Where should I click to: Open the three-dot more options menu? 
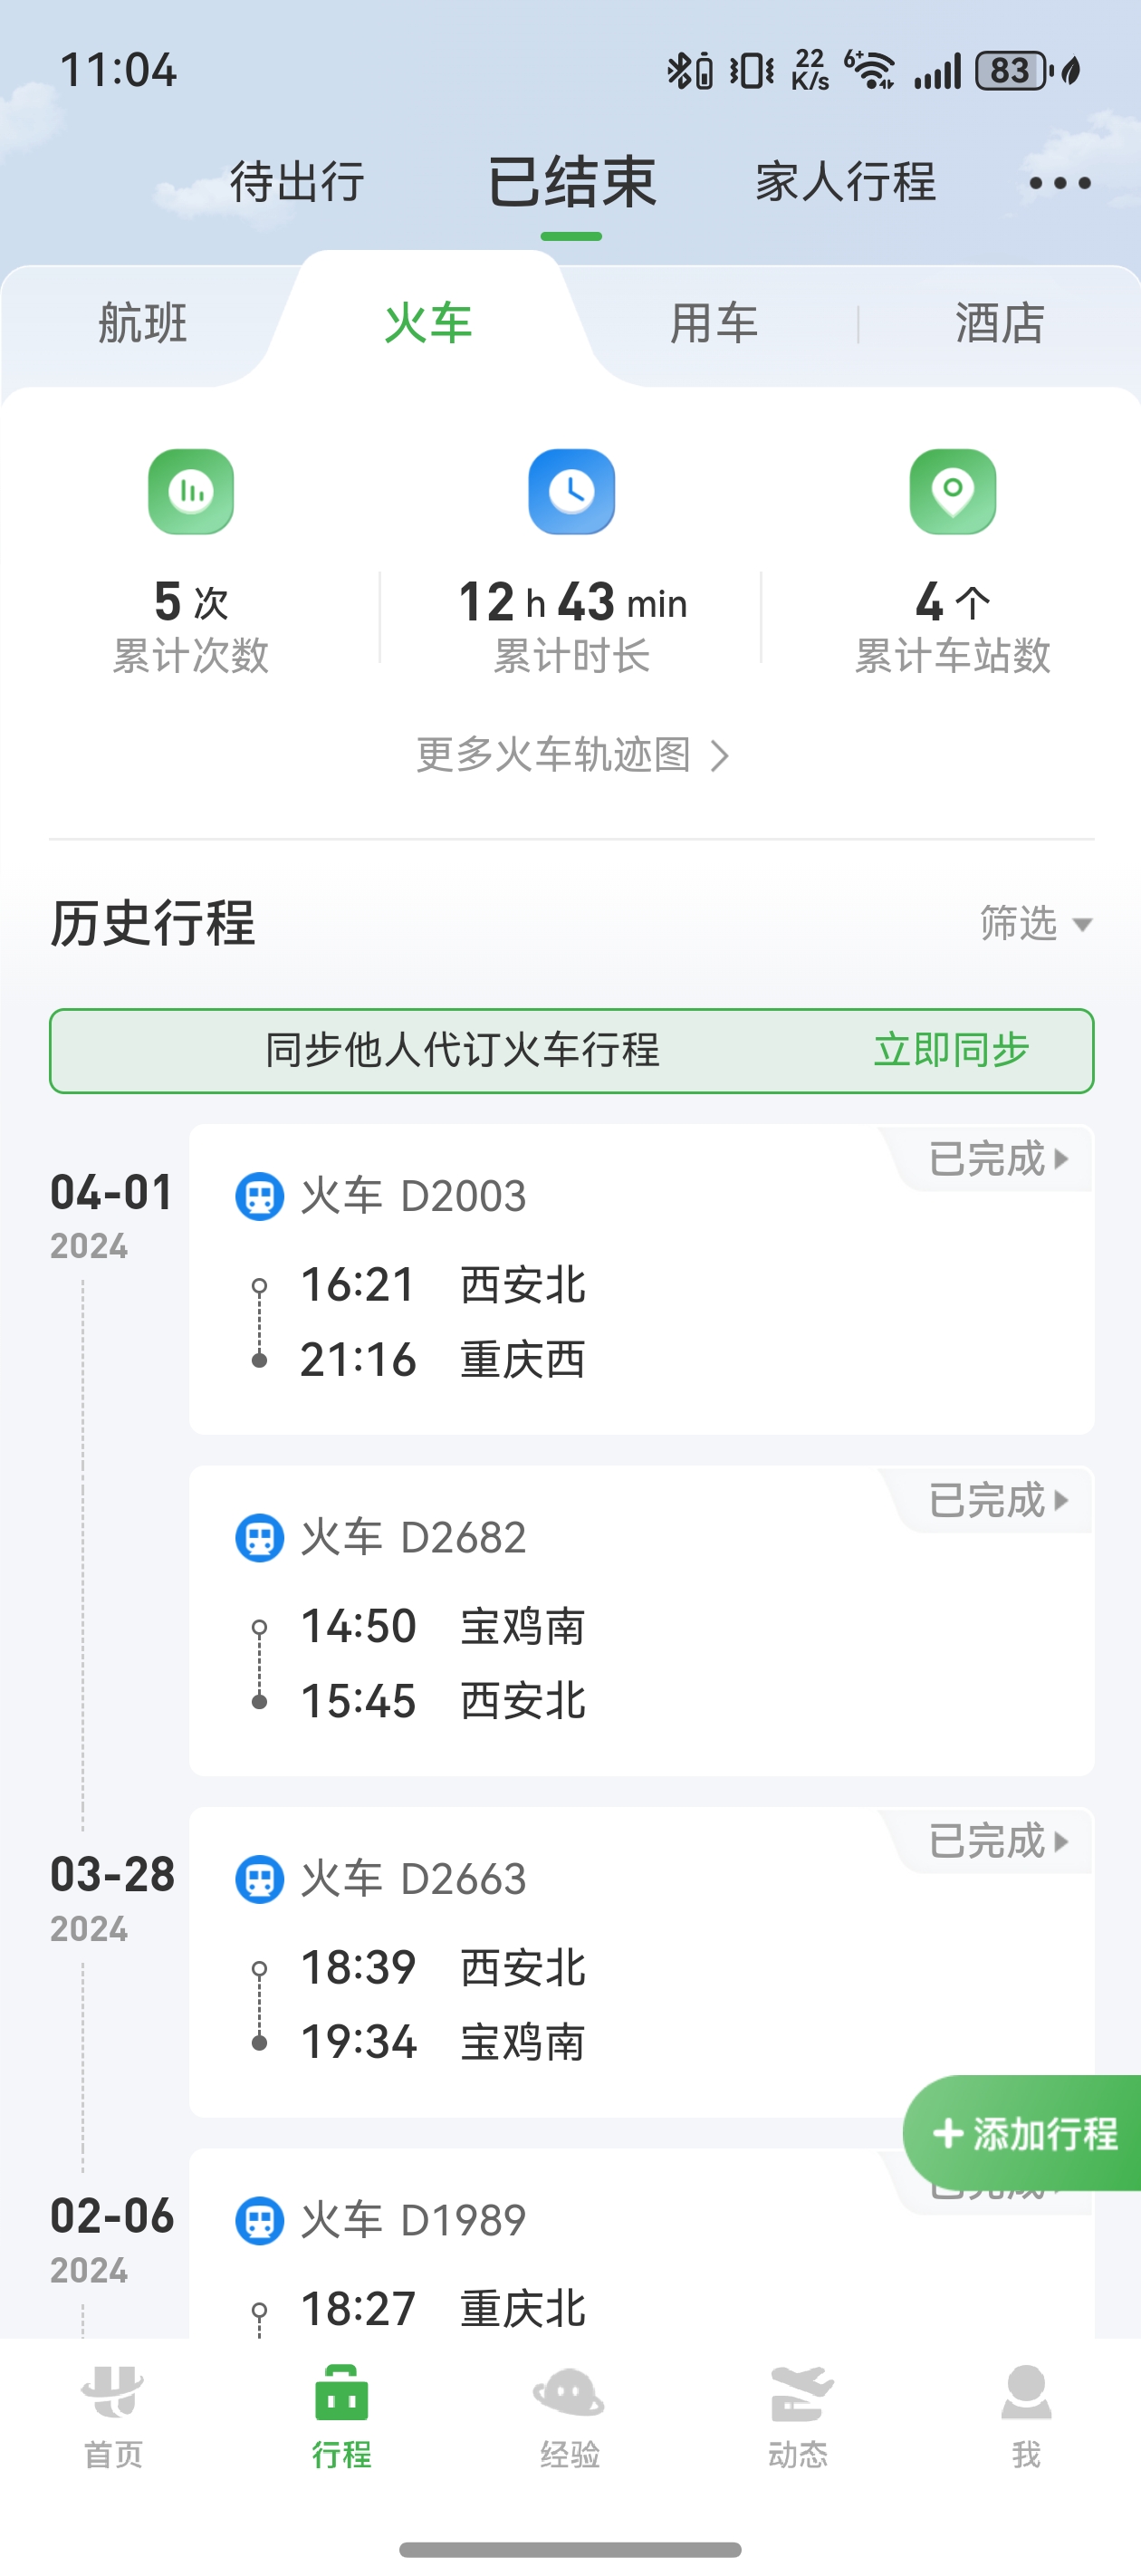click(x=1059, y=183)
